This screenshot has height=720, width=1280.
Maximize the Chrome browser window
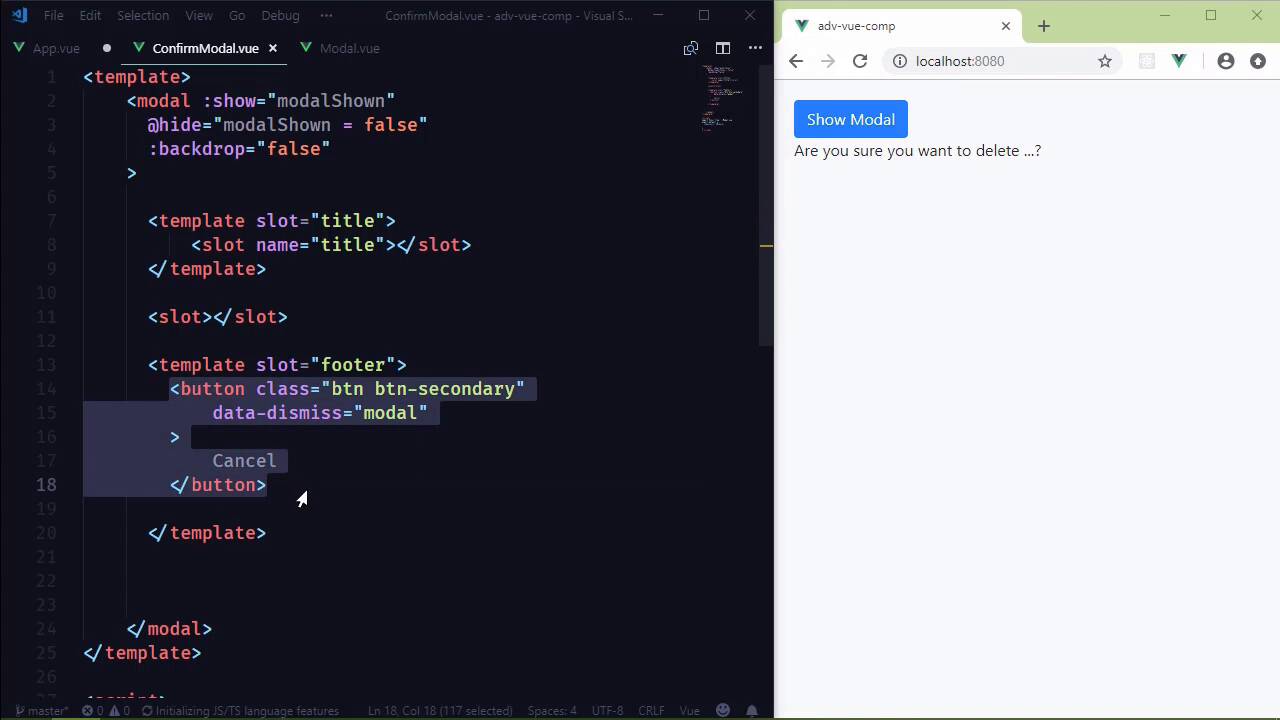(1211, 15)
